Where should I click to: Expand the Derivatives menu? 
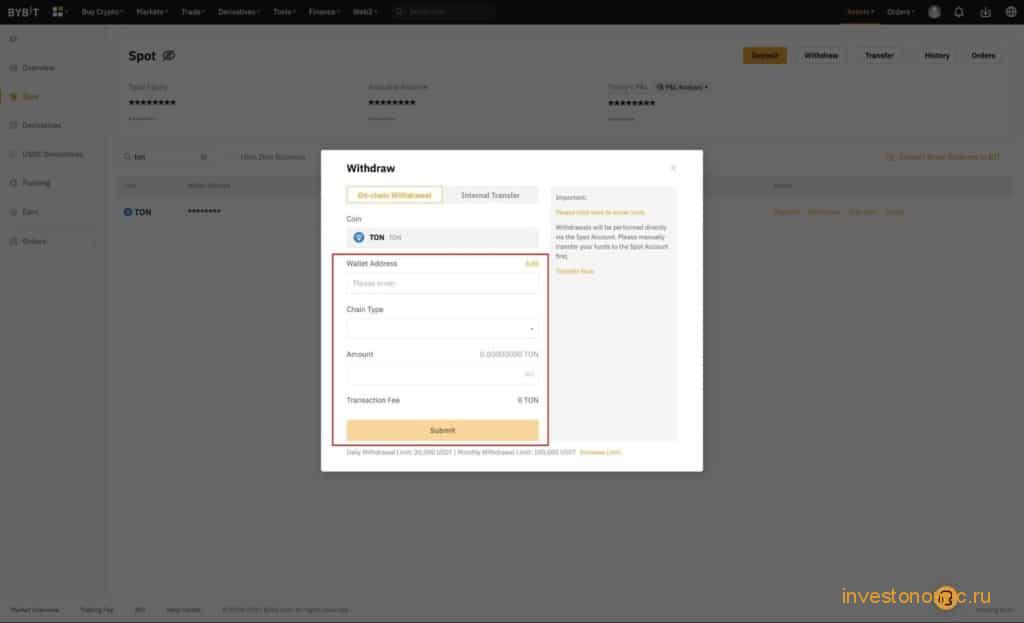tap(238, 12)
